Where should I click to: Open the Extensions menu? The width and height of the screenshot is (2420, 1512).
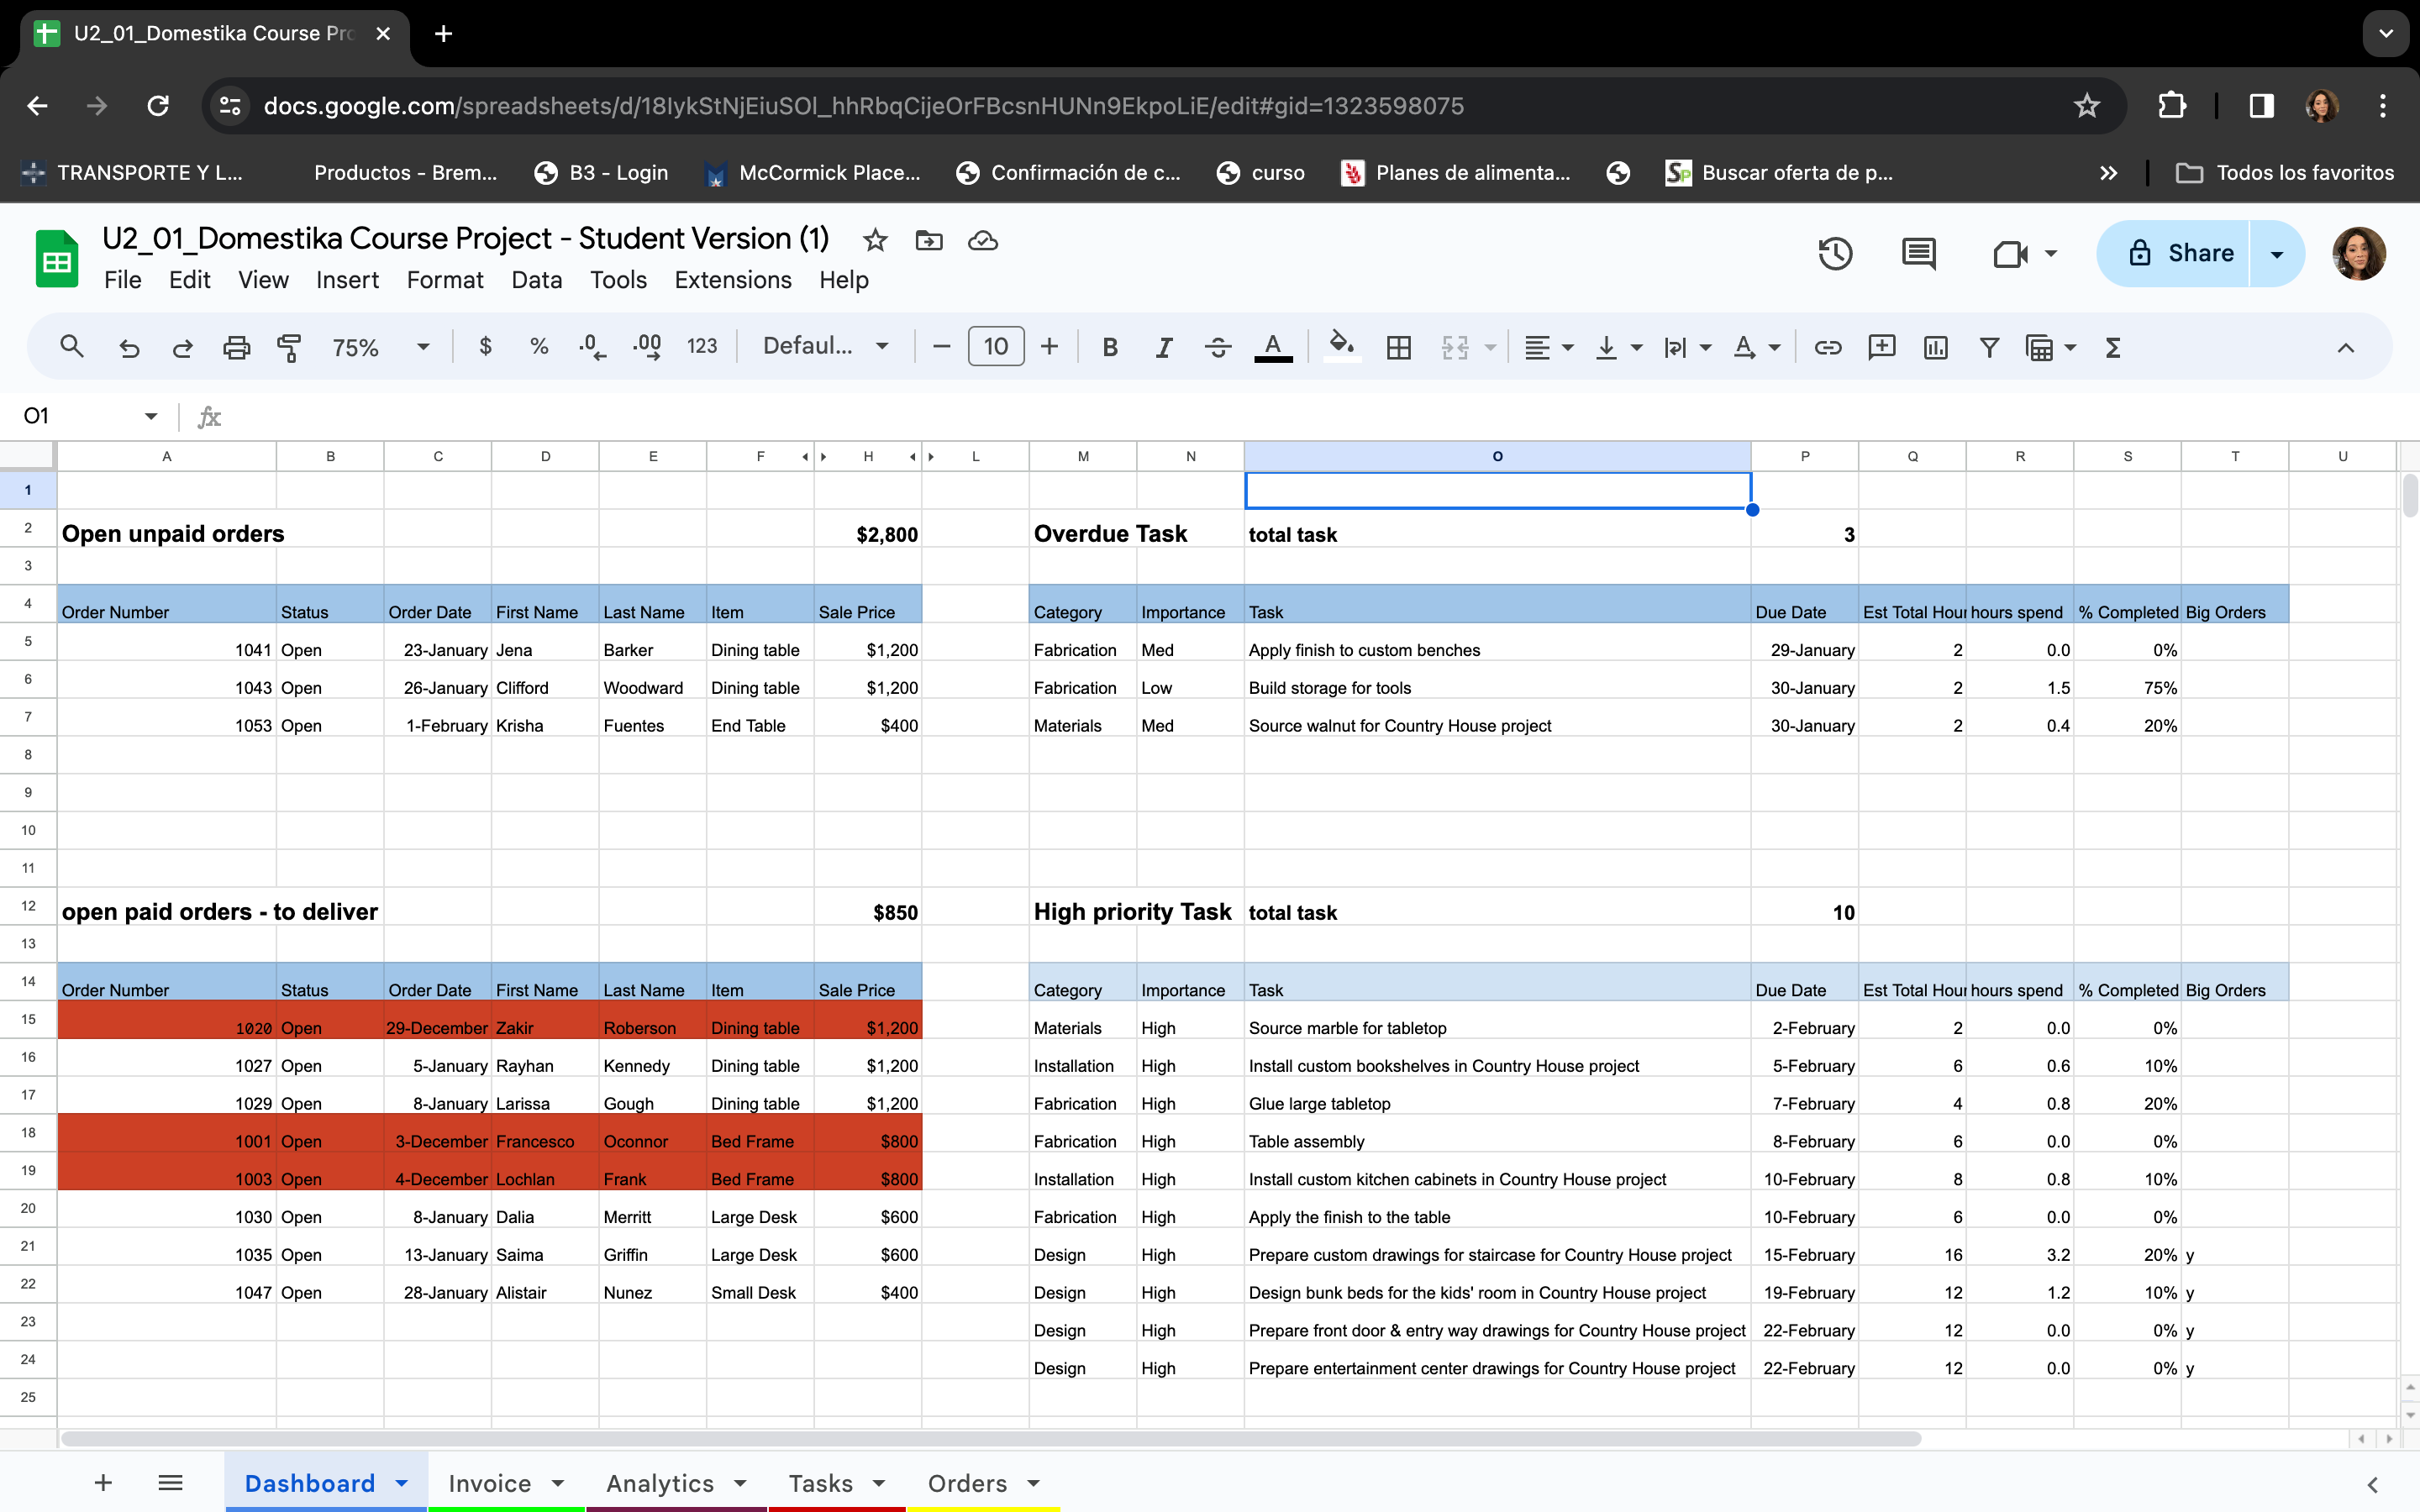732,280
